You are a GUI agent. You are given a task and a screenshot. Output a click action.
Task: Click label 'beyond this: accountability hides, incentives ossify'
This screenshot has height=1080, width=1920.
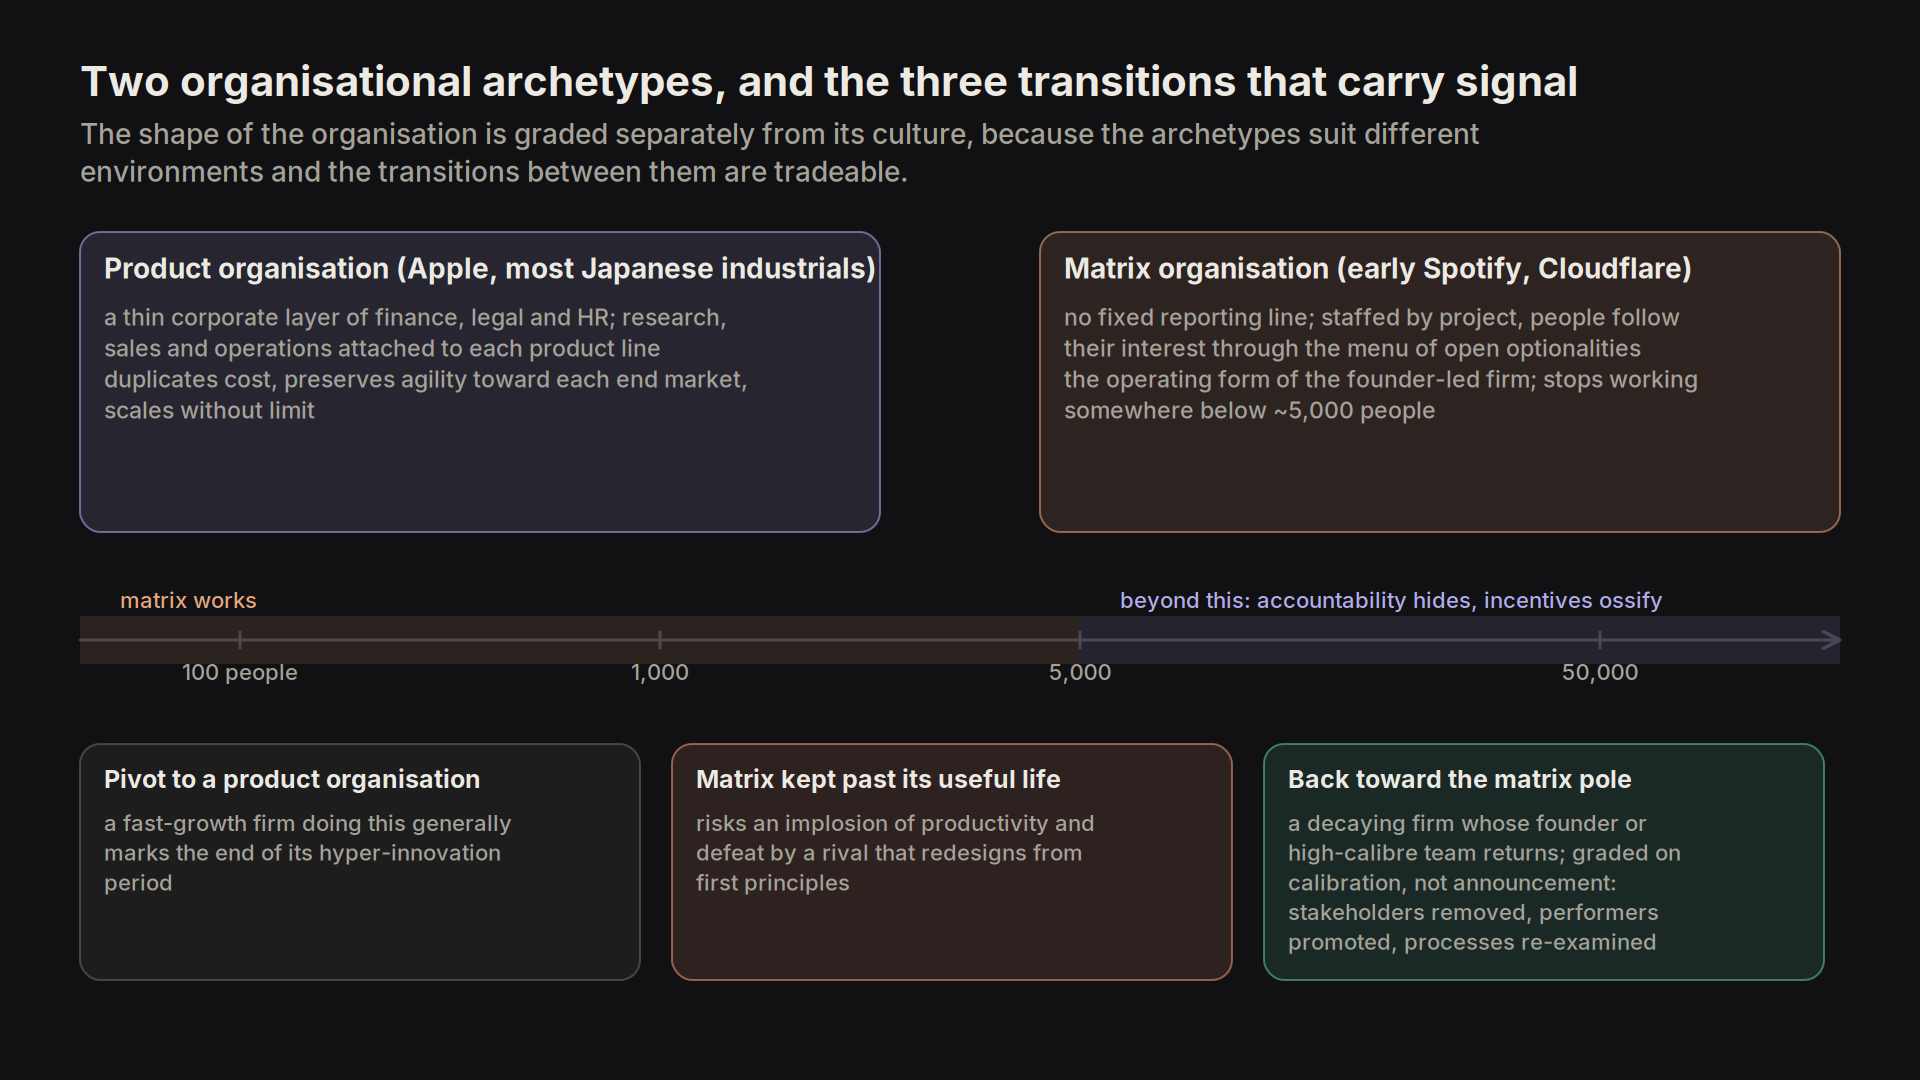coord(1391,601)
